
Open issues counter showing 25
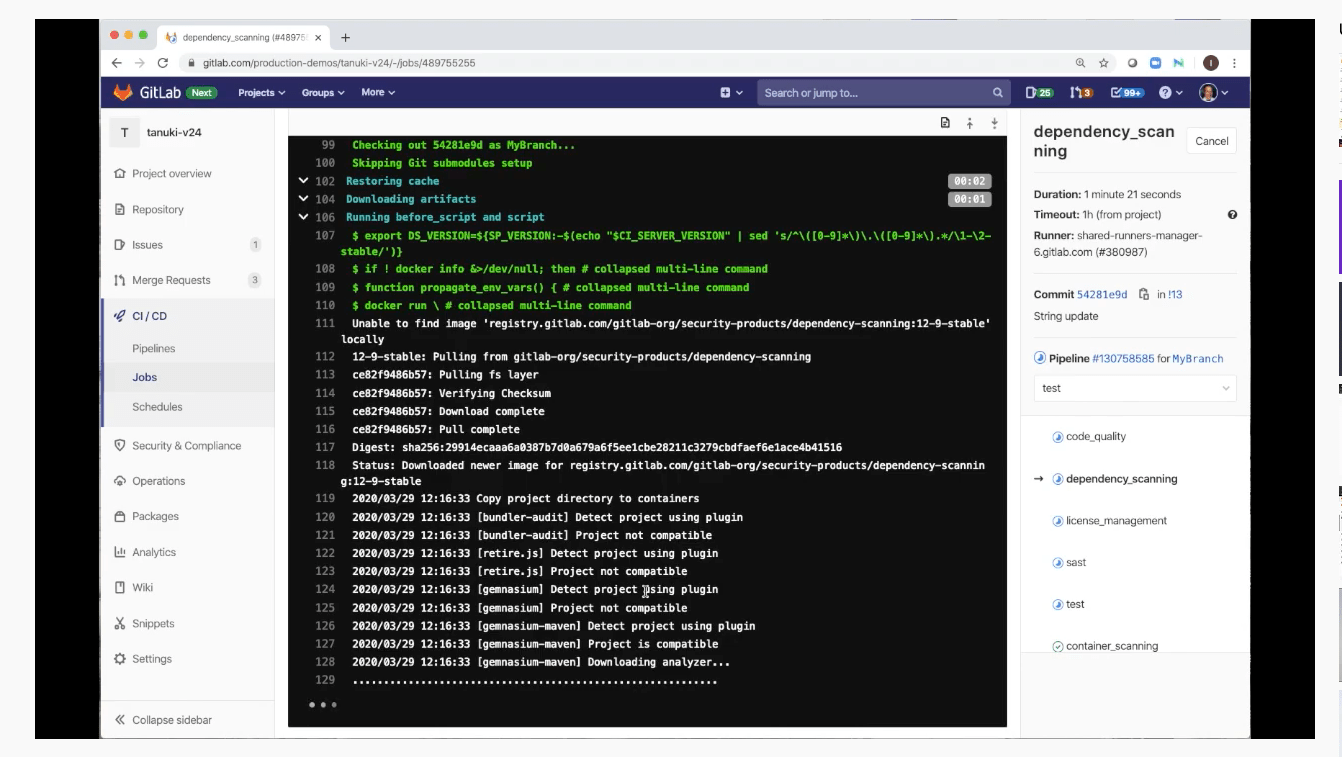pyautogui.click(x=1040, y=92)
